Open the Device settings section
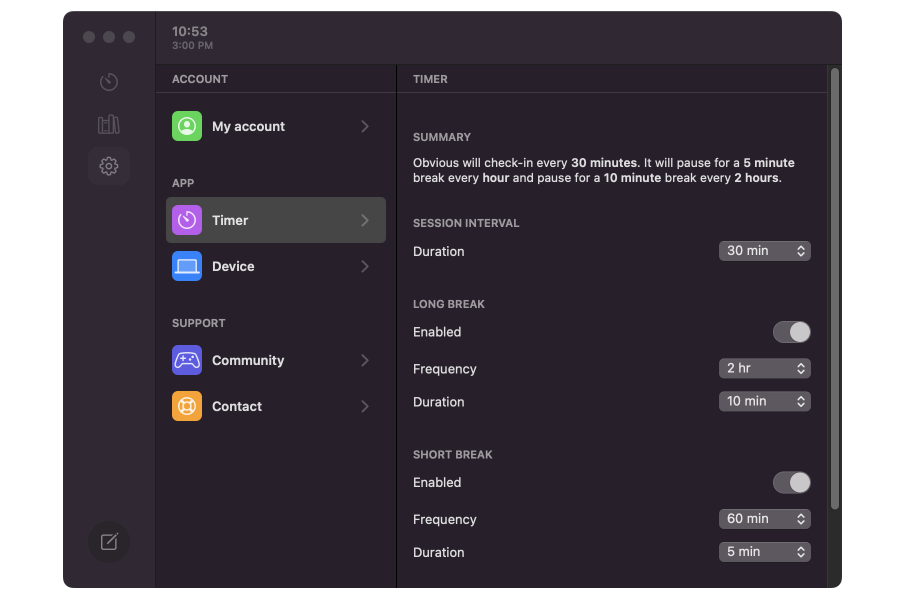905x600 pixels. coord(275,266)
